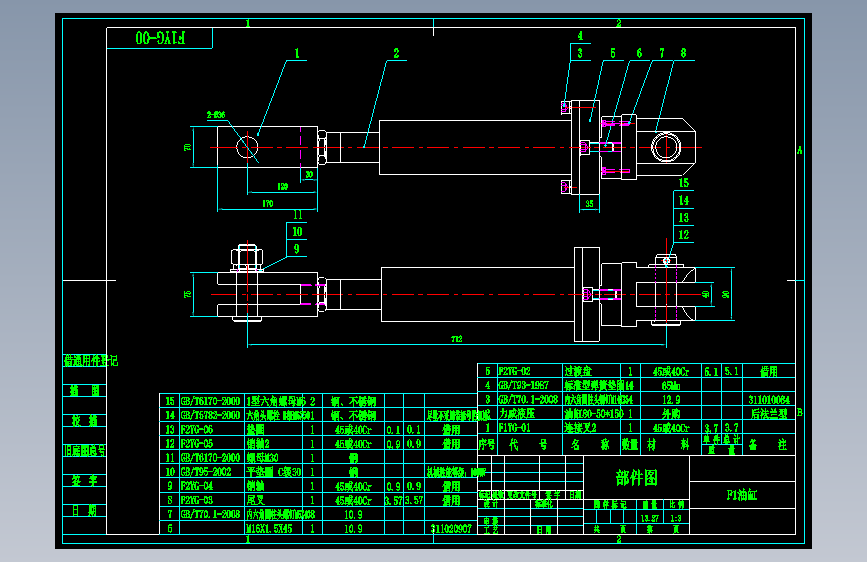Click standard GB/T93-1987 in row 4
Image resolution: width=867 pixels, height=562 pixels.
coord(523,385)
